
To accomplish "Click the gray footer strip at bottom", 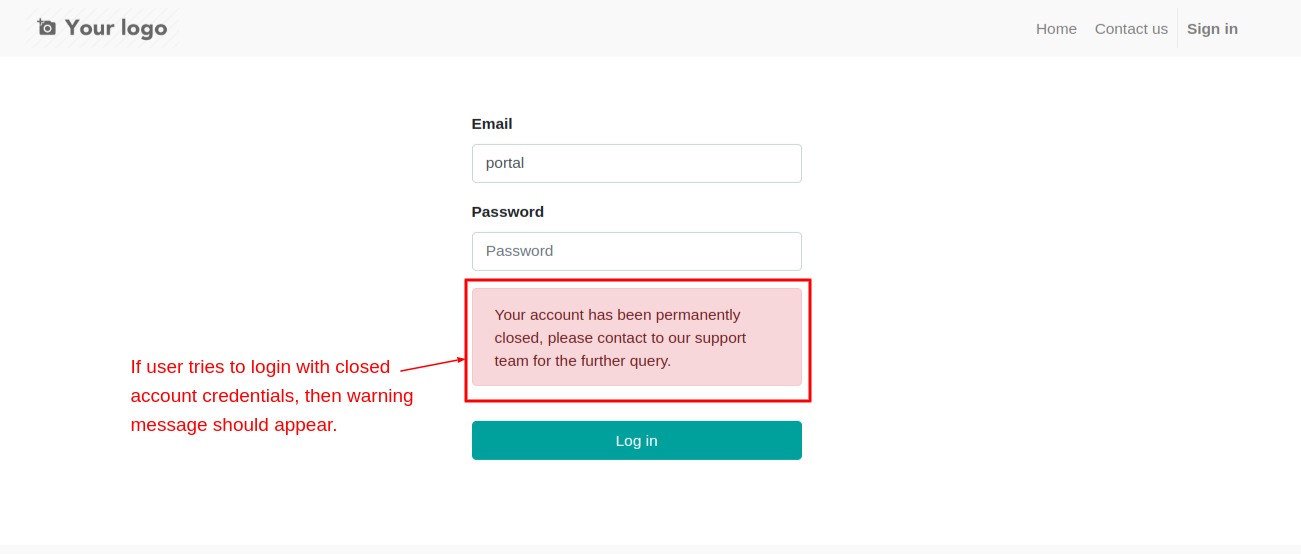I will click(x=650, y=549).
